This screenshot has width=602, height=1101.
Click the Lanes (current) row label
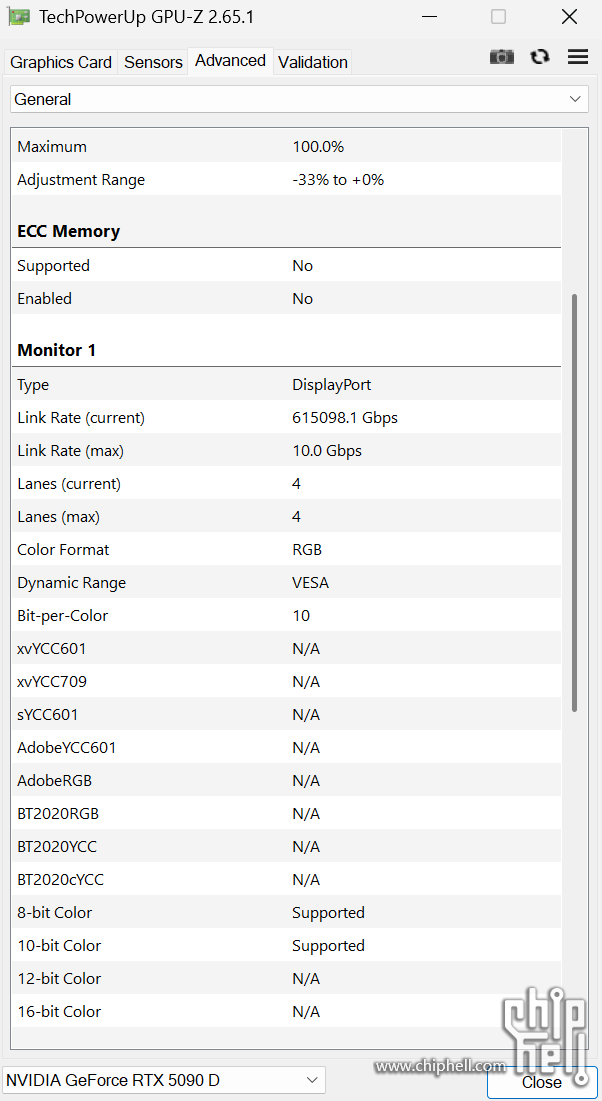click(x=69, y=484)
